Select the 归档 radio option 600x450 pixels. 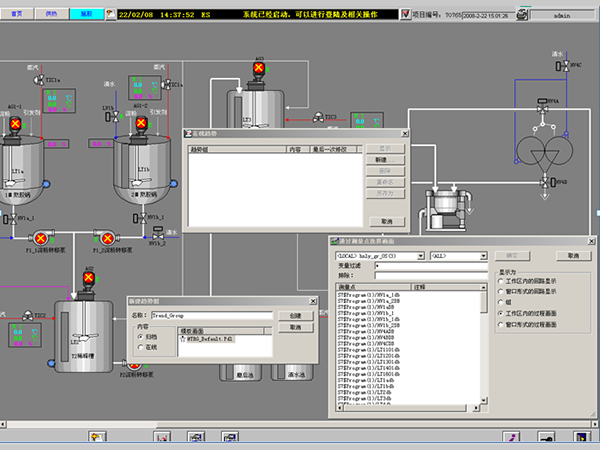point(140,337)
